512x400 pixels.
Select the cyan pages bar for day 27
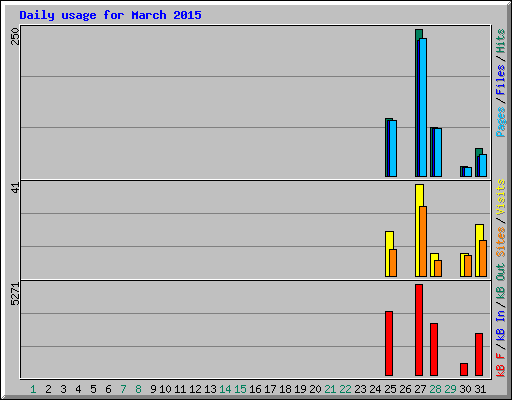pos(423,107)
